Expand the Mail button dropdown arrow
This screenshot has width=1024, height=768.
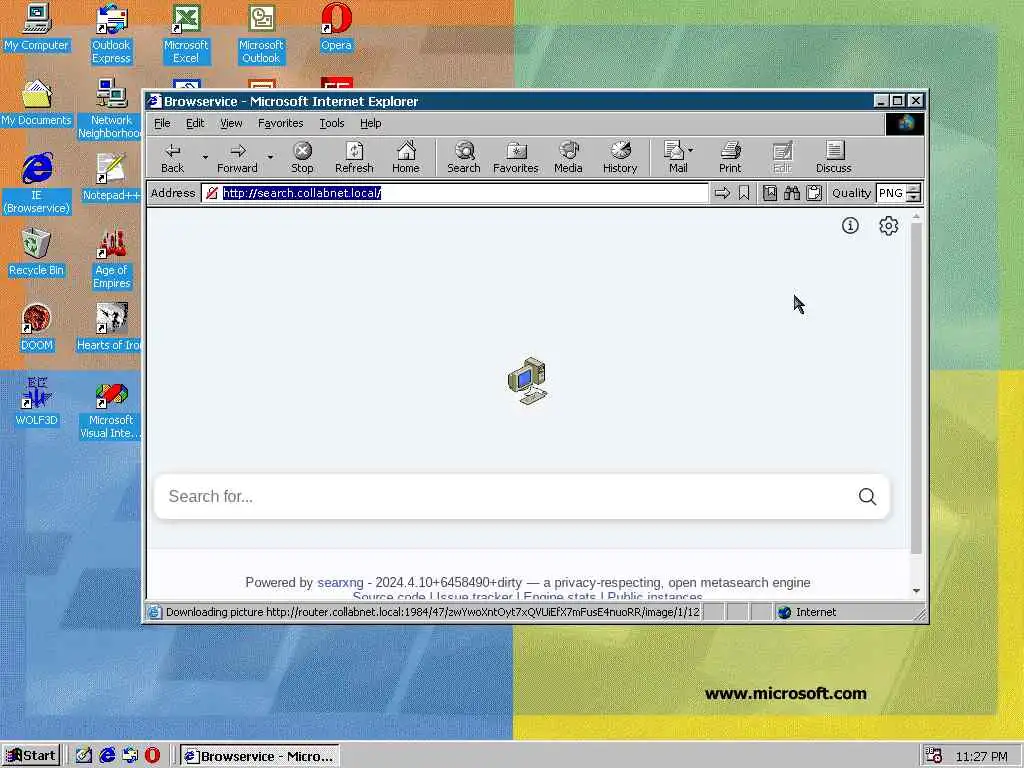(x=691, y=150)
